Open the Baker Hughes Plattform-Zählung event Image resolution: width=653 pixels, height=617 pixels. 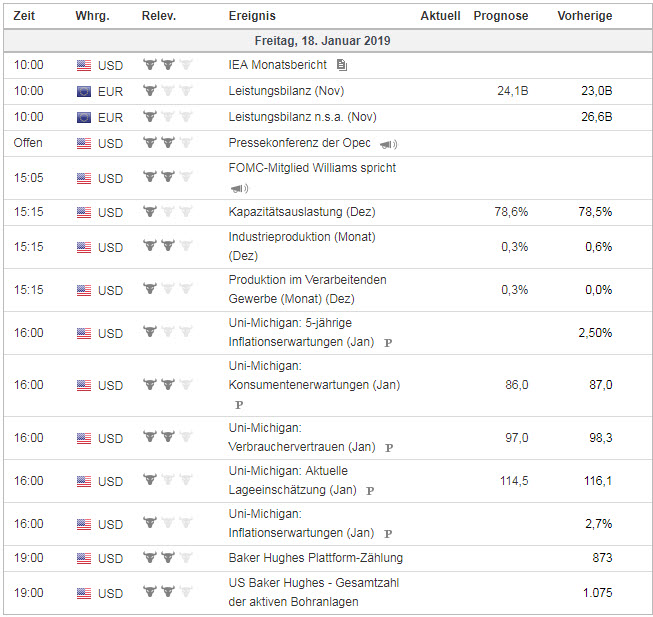coord(315,558)
